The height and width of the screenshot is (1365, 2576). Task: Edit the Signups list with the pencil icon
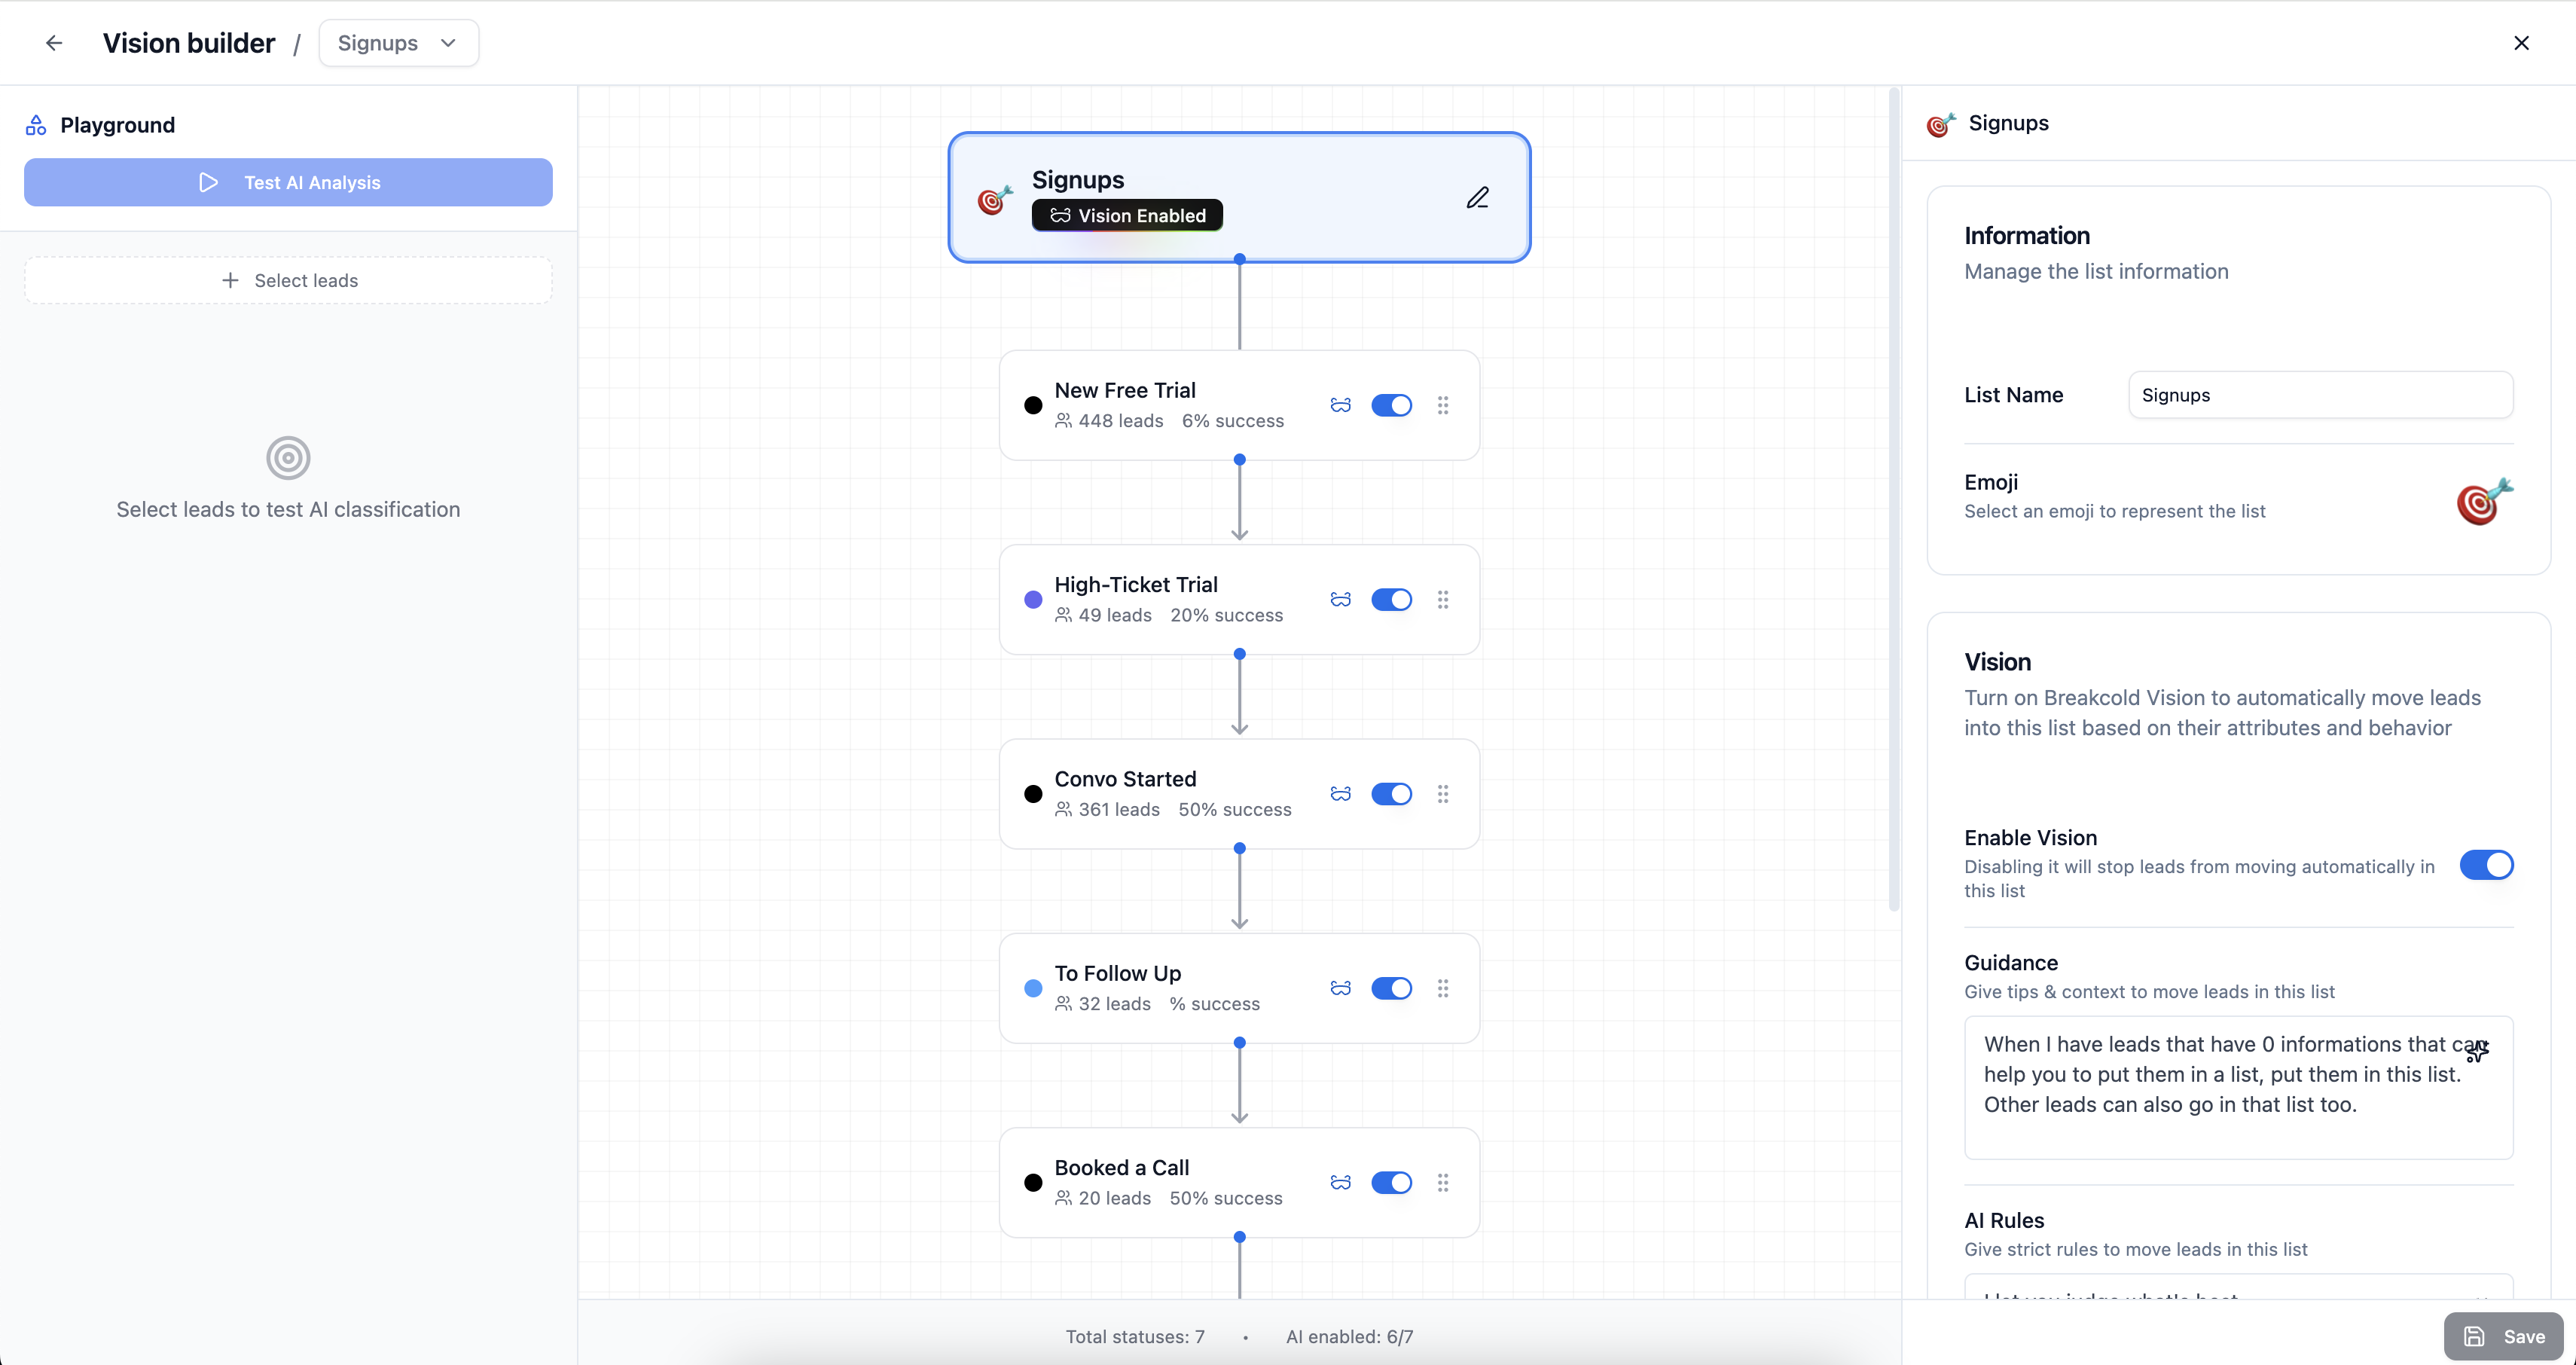[1477, 198]
